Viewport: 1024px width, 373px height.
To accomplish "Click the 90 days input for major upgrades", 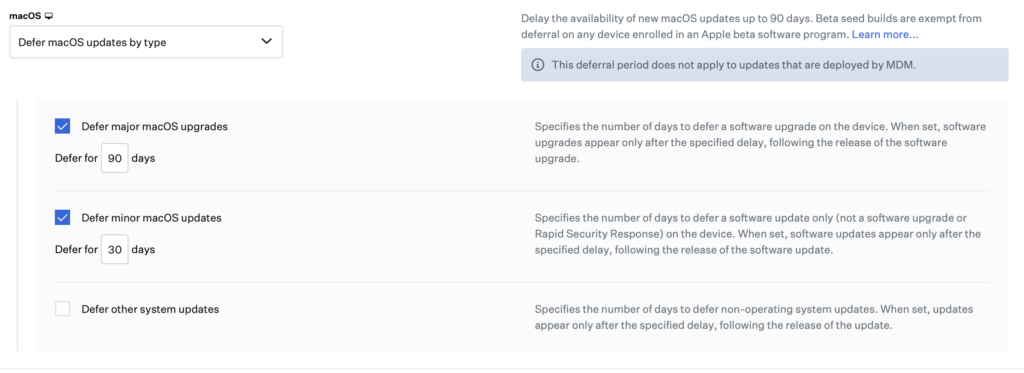I will click(x=115, y=158).
